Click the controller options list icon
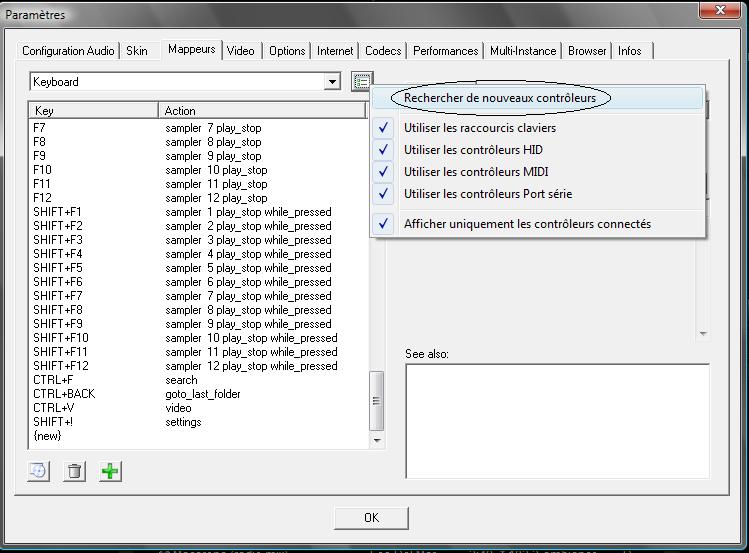 click(x=362, y=82)
